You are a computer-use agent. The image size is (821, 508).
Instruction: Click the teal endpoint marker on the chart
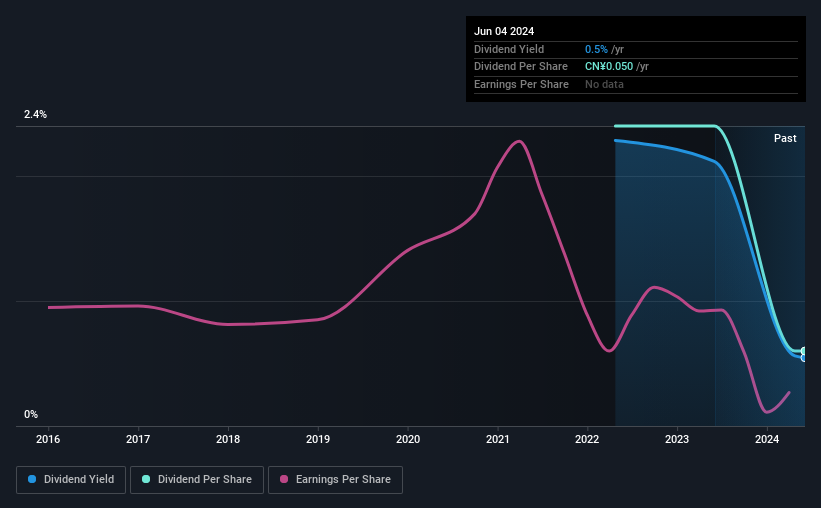coord(803,351)
